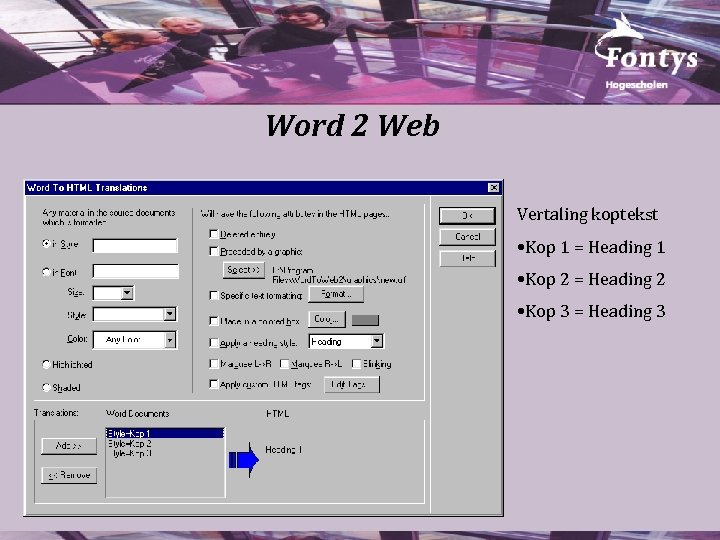Toggle the Marquee L->R checkbox
The image size is (720, 540).
click(x=214, y=364)
